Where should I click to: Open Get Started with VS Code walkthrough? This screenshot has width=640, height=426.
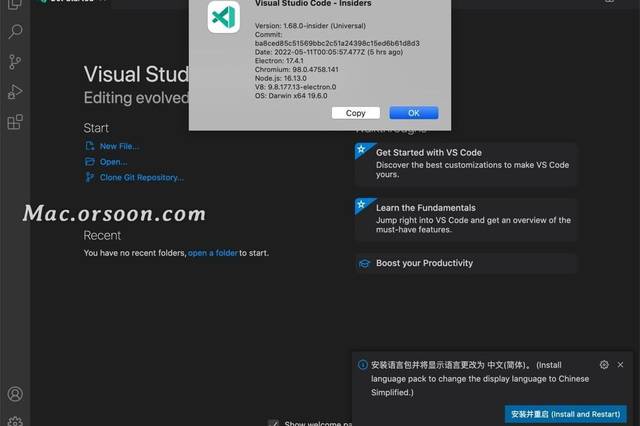point(466,164)
